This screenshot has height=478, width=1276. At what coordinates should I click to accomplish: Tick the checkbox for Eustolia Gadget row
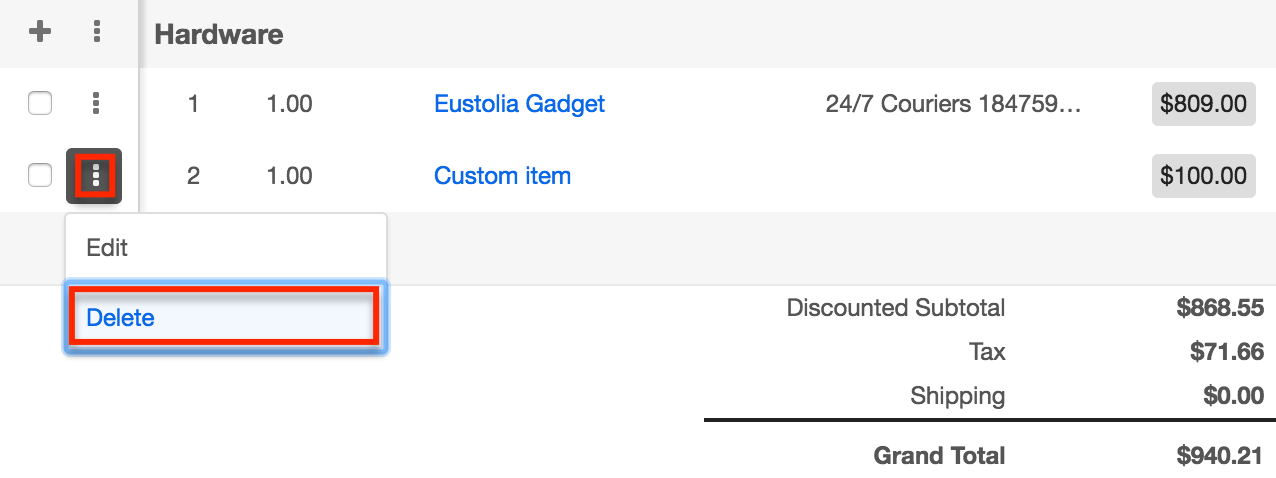tap(39, 103)
